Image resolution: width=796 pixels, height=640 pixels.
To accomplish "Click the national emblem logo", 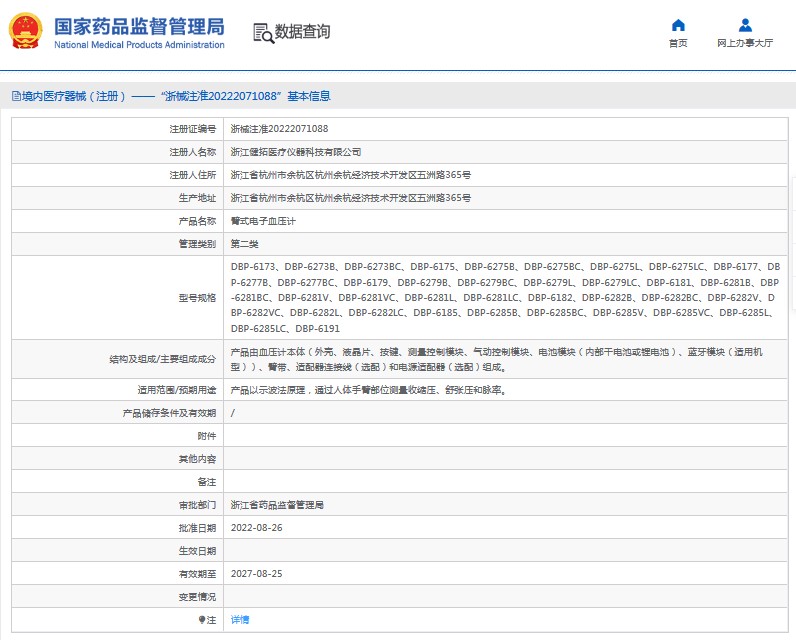I will (x=25, y=31).
